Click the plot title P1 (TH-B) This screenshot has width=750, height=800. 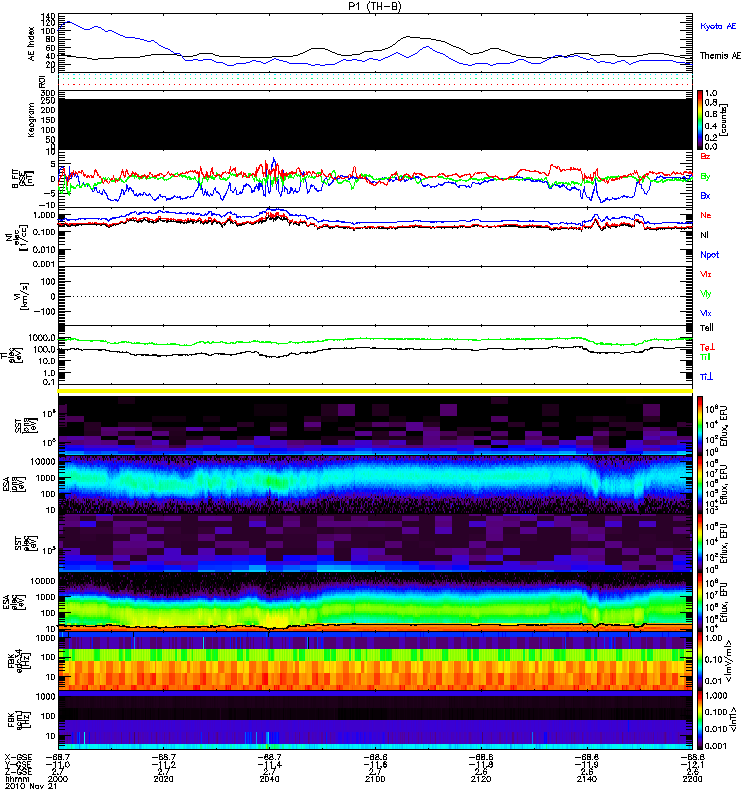(x=375, y=6)
